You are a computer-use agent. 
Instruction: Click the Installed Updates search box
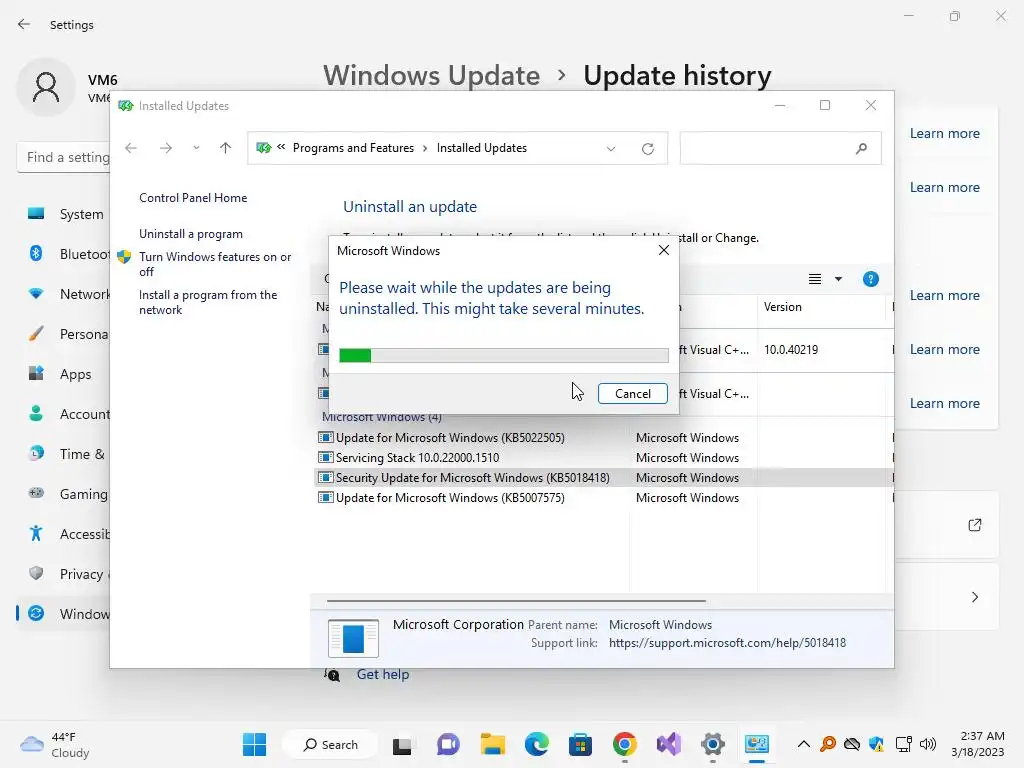[780, 148]
